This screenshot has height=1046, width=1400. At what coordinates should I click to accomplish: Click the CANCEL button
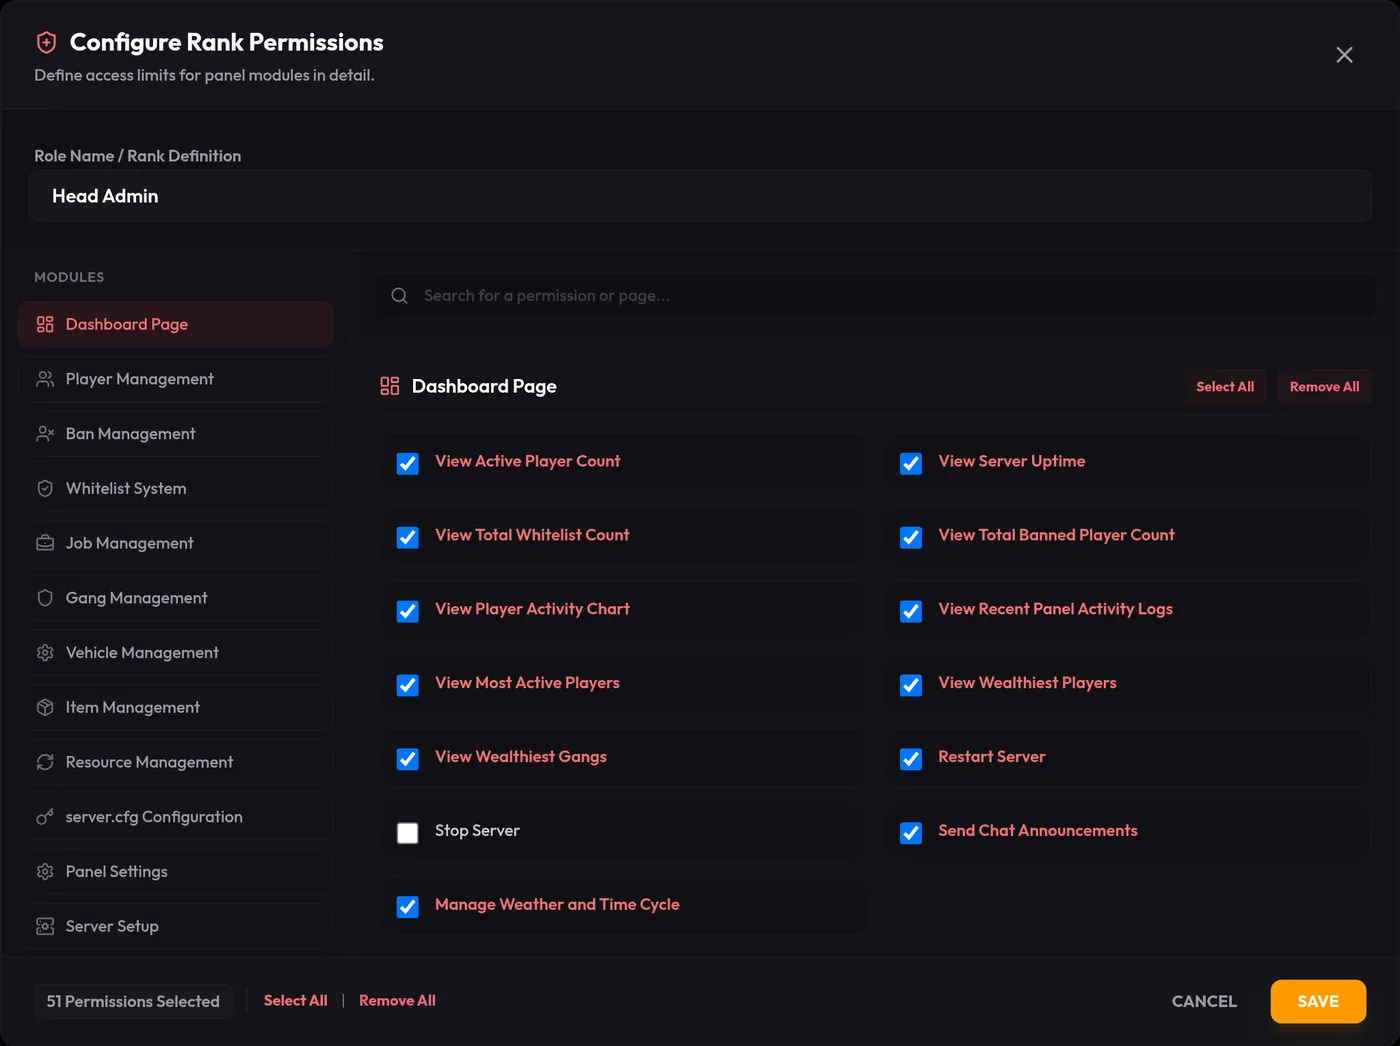[1204, 1001]
